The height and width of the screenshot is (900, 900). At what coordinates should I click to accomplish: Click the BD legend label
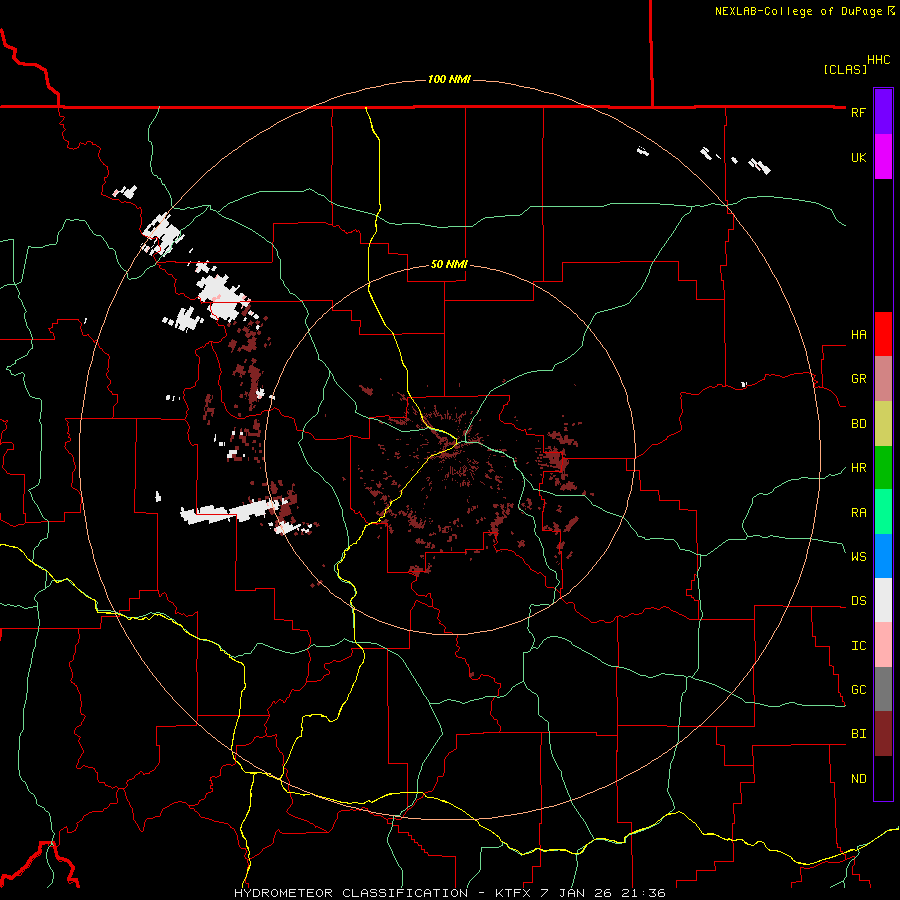point(858,424)
